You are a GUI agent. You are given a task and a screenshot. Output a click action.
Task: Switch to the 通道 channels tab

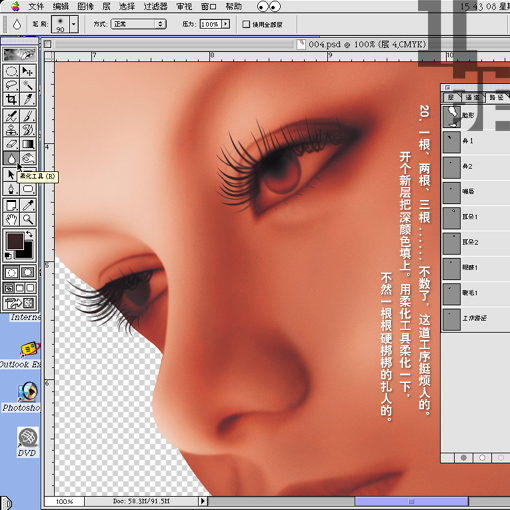[472, 97]
